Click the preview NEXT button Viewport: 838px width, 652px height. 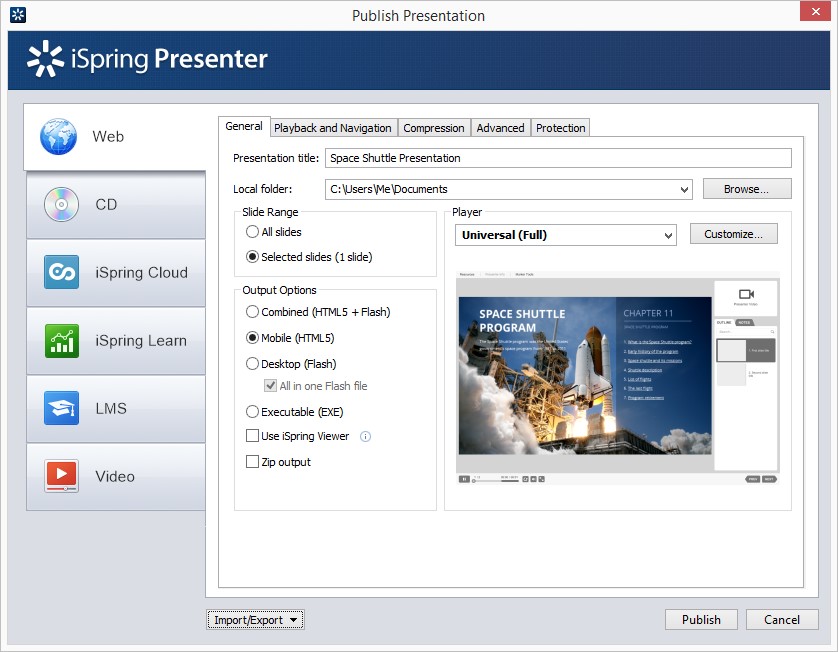769,479
